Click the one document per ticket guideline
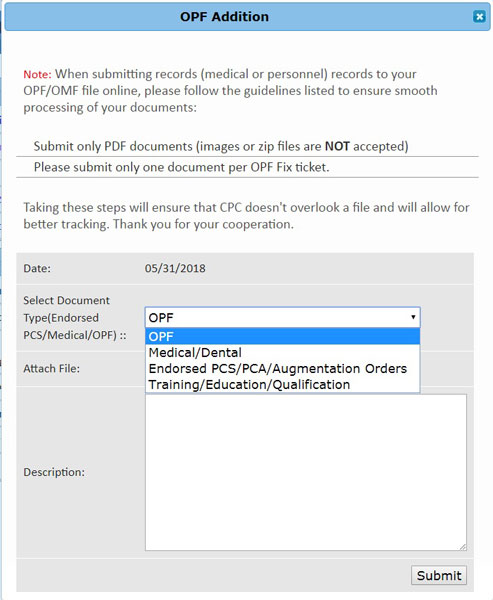Screen dimensions: 493x600 point(181,167)
